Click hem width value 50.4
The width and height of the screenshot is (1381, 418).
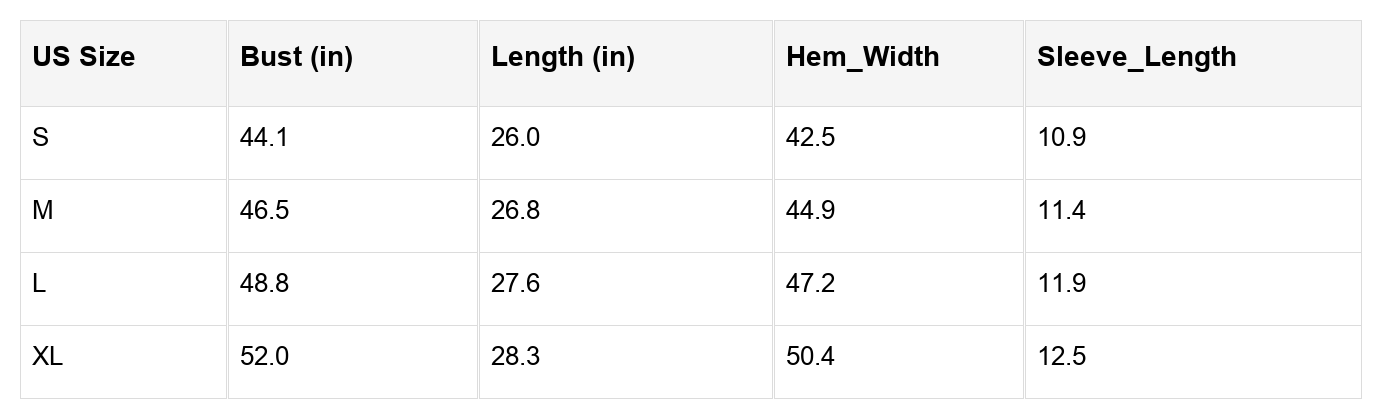click(x=810, y=356)
